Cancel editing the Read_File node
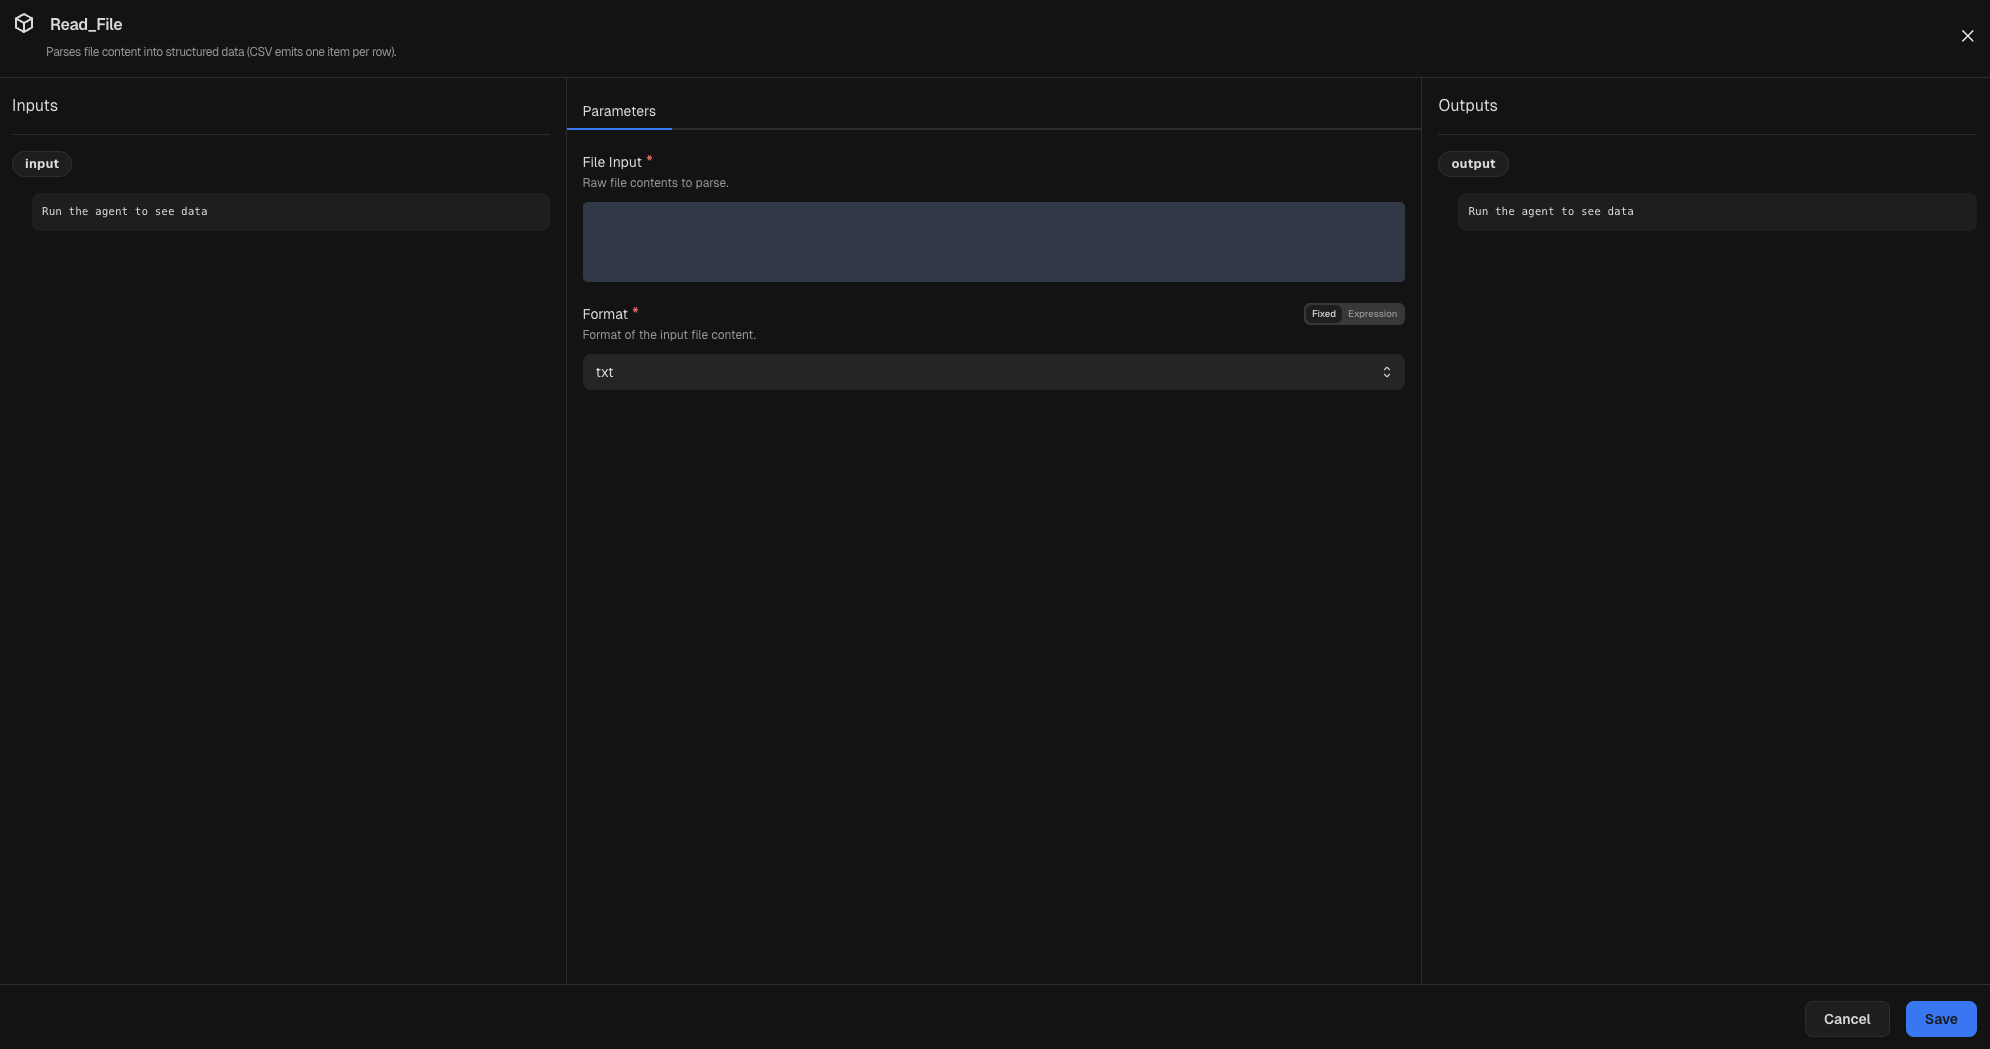 tap(1846, 1018)
